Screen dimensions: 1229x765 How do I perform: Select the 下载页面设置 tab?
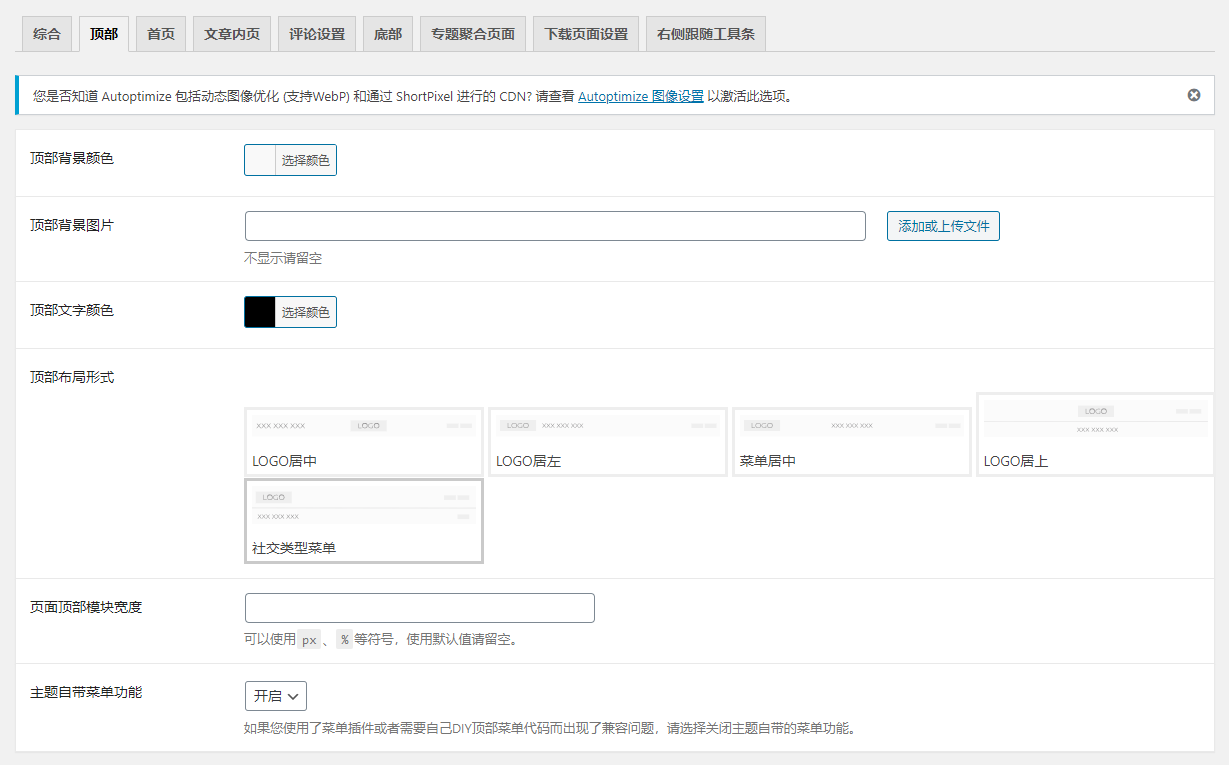586,34
